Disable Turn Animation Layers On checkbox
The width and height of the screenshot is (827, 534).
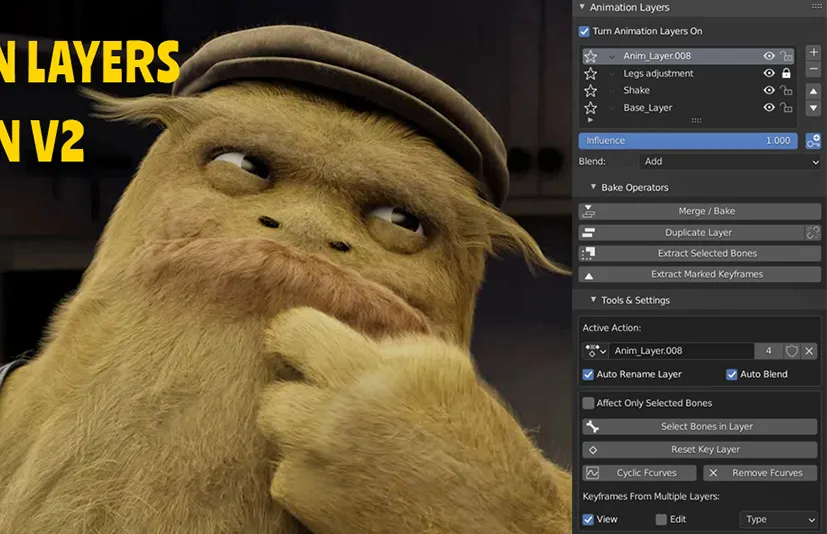585,32
